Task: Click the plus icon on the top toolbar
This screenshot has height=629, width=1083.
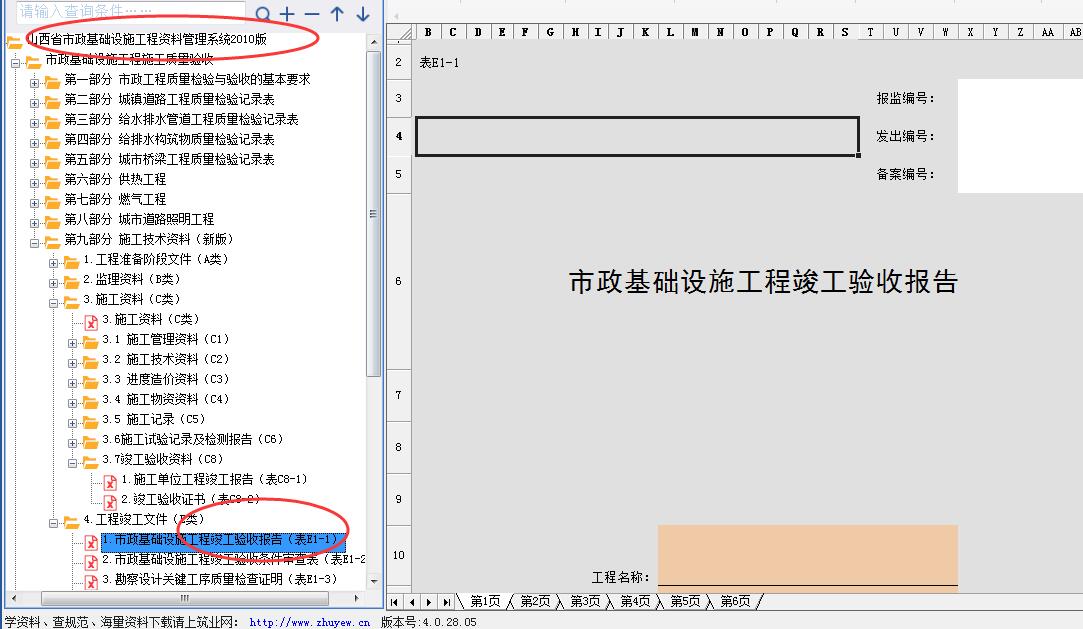Action: click(x=286, y=15)
